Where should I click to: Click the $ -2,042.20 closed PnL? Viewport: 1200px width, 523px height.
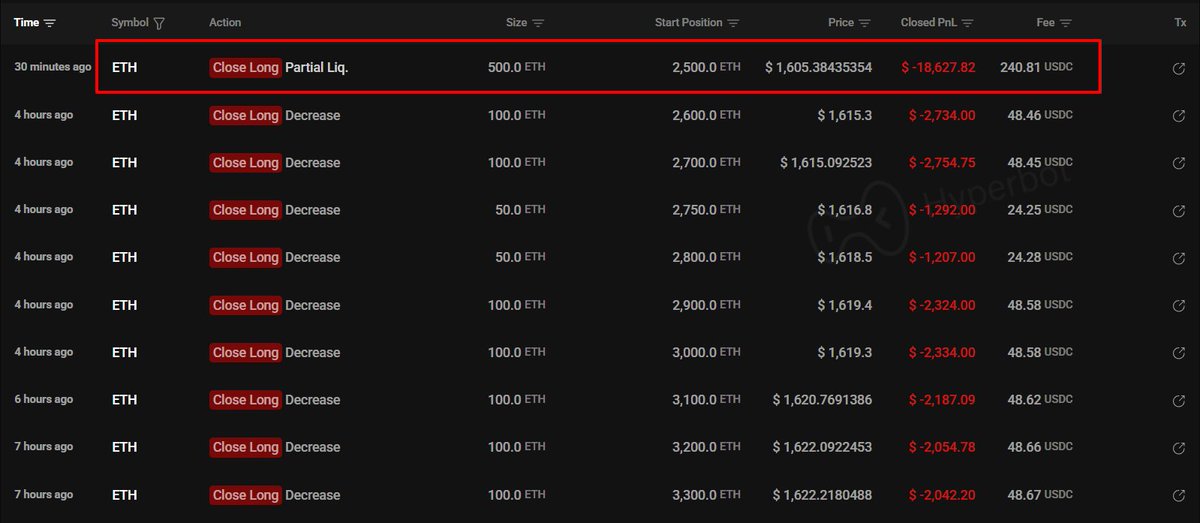(x=942, y=495)
